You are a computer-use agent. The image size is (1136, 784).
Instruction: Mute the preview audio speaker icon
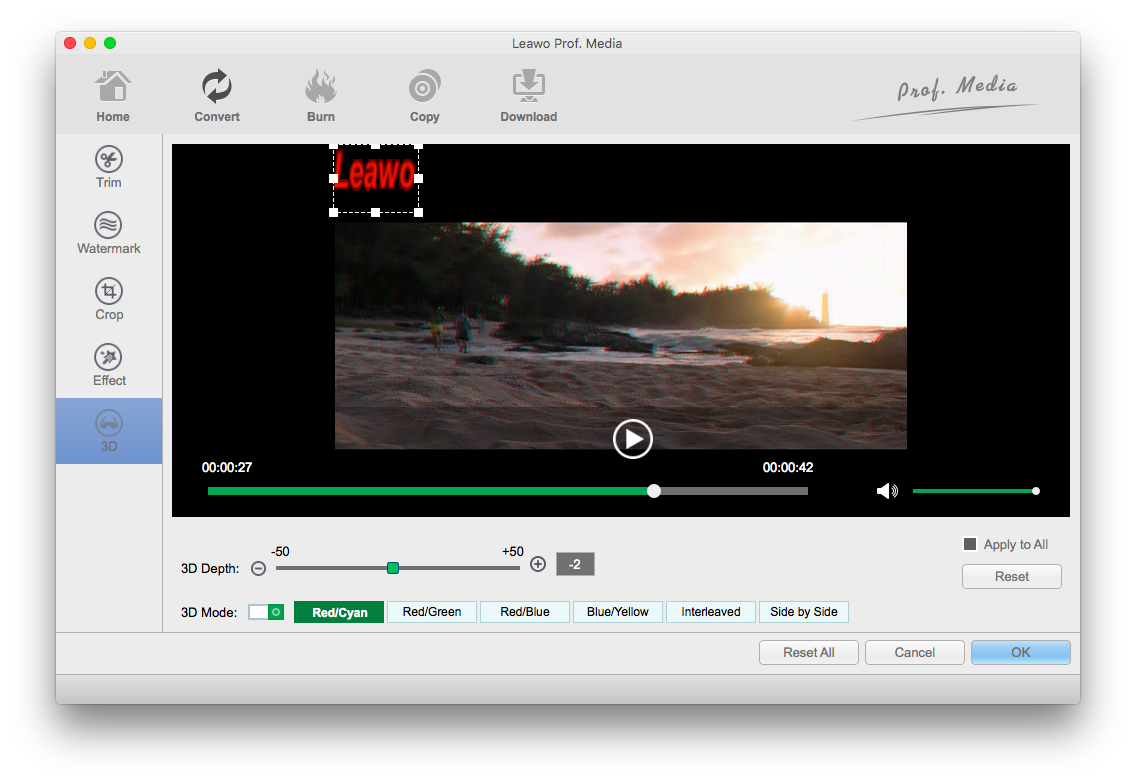pos(887,491)
